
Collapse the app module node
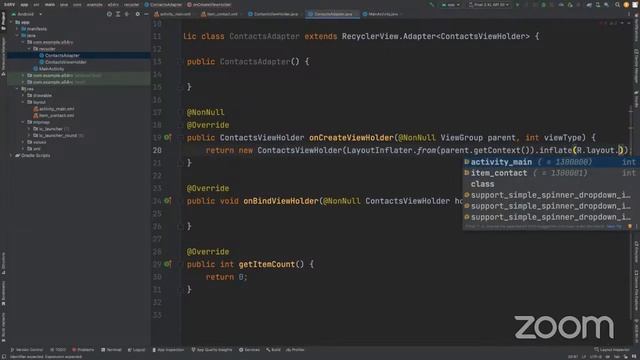[11, 22]
